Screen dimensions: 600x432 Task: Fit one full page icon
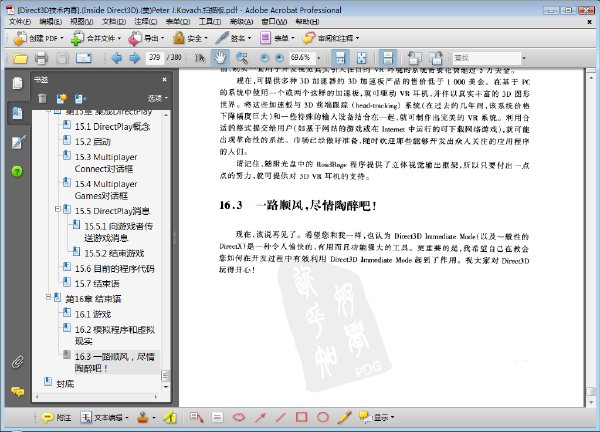tap(361, 58)
